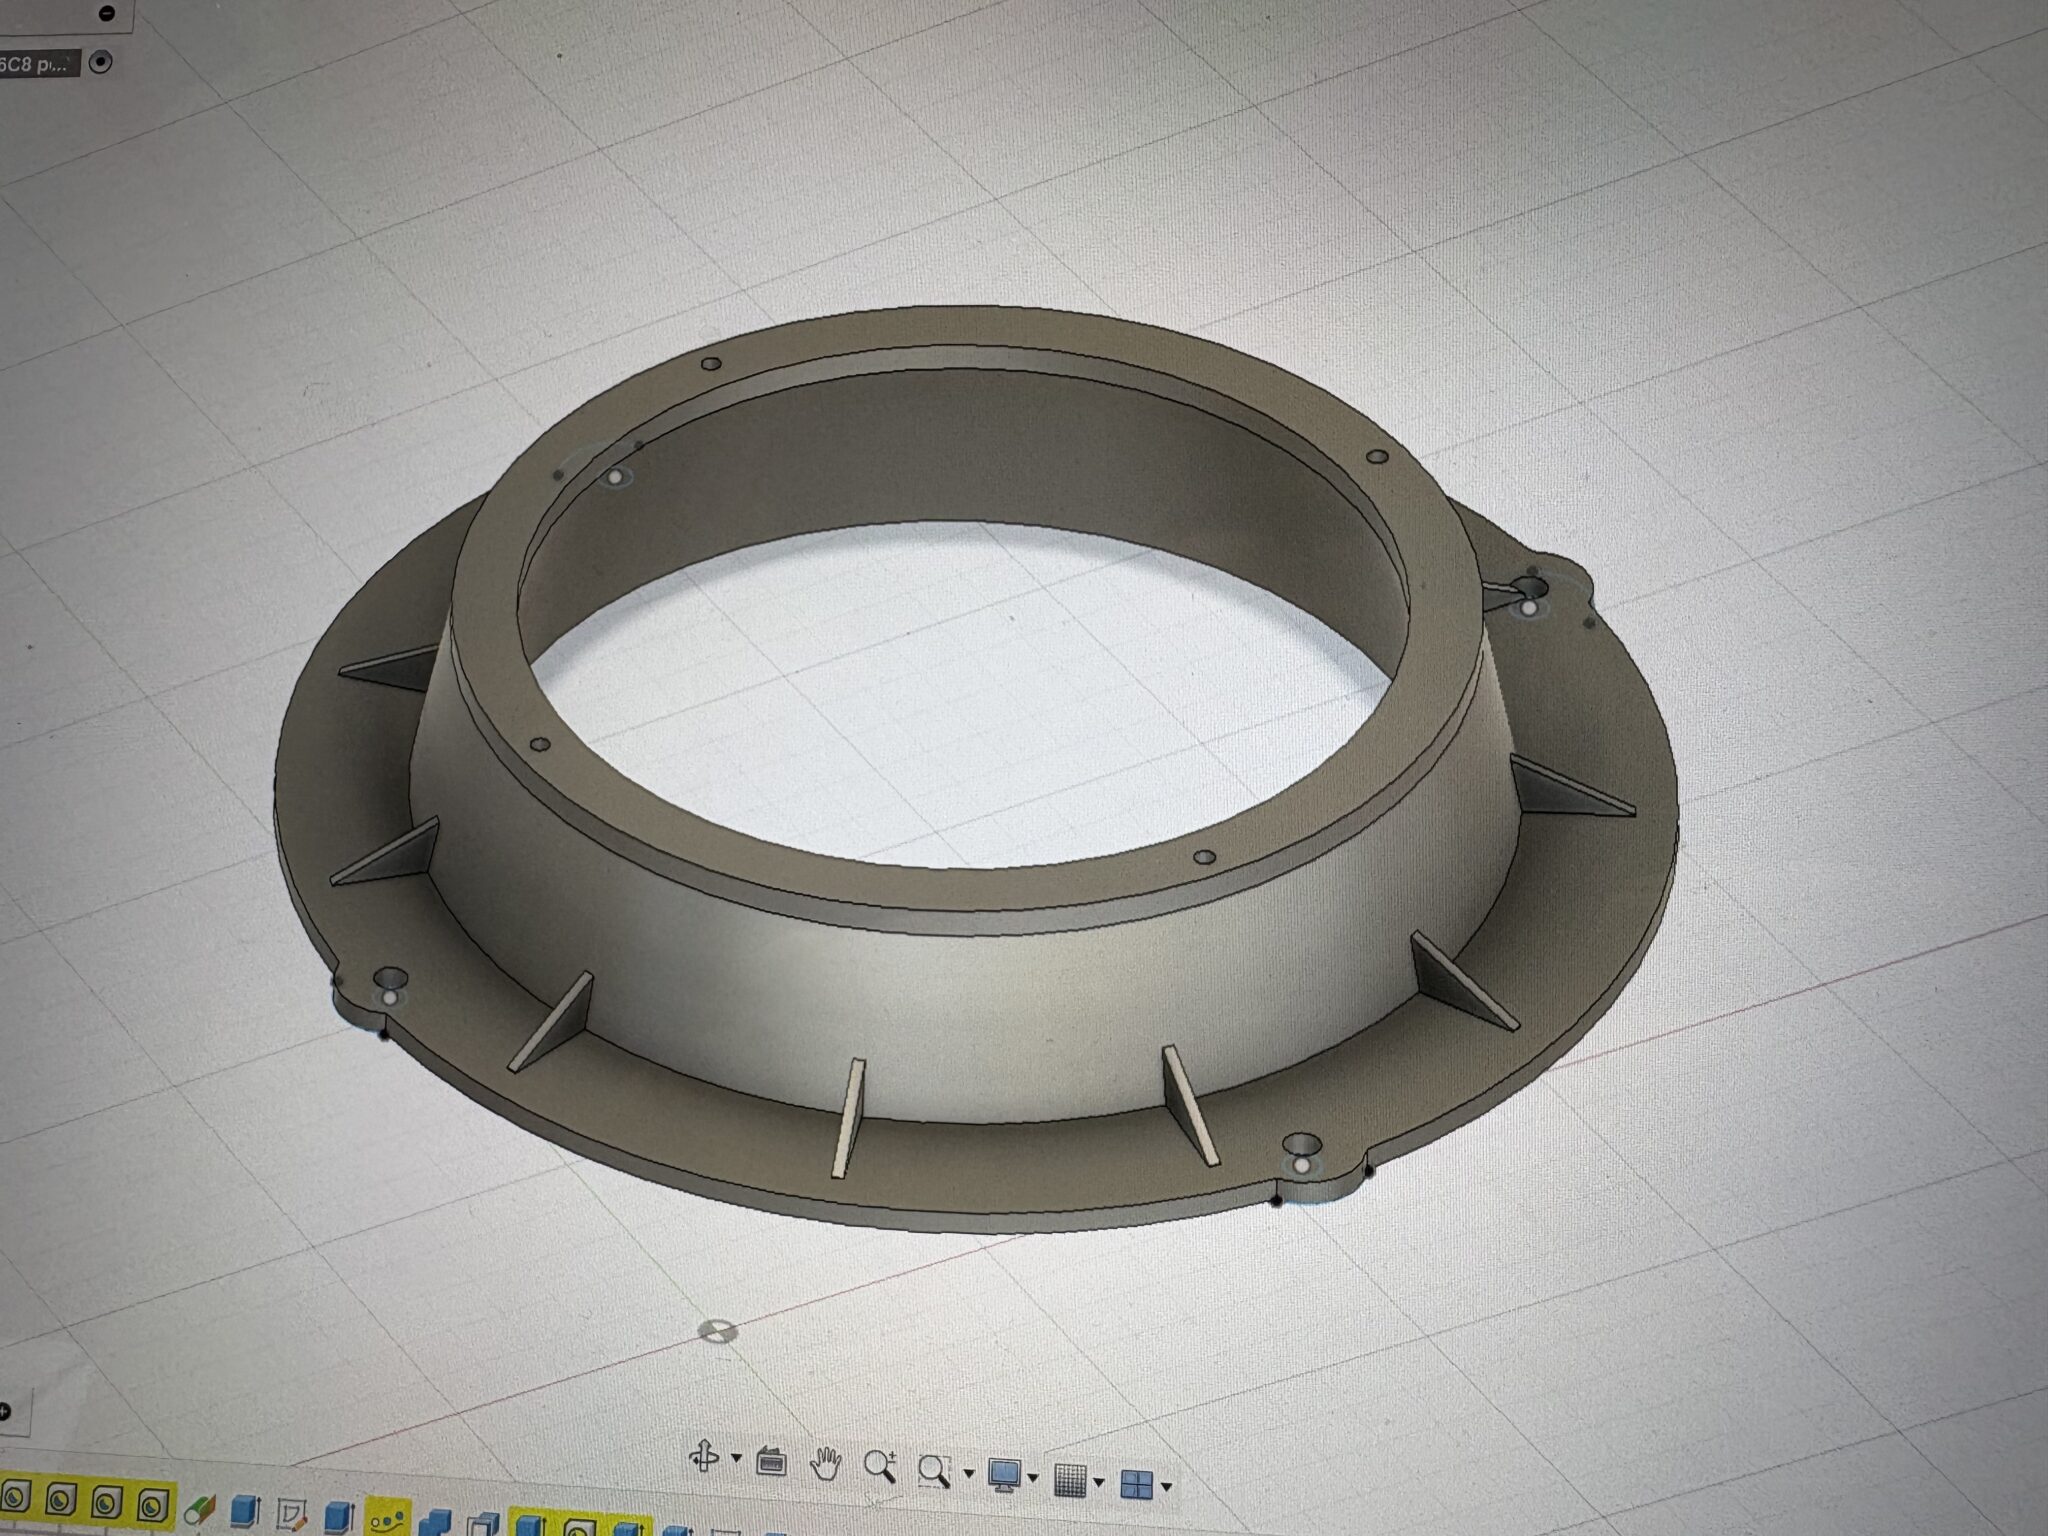Open the Orbit tool dropdown arrow
2048x1536 pixels.
(736, 1459)
